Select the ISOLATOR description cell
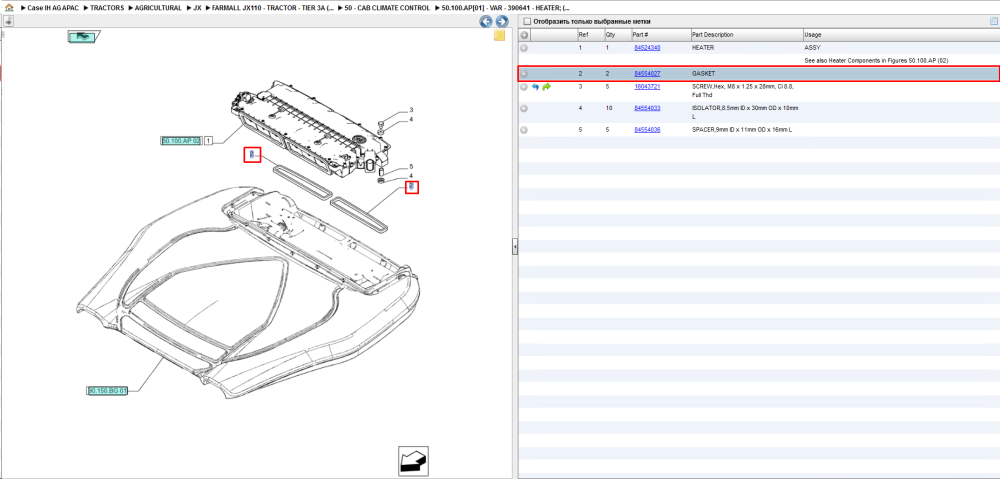 pyautogui.click(x=745, y=112)
